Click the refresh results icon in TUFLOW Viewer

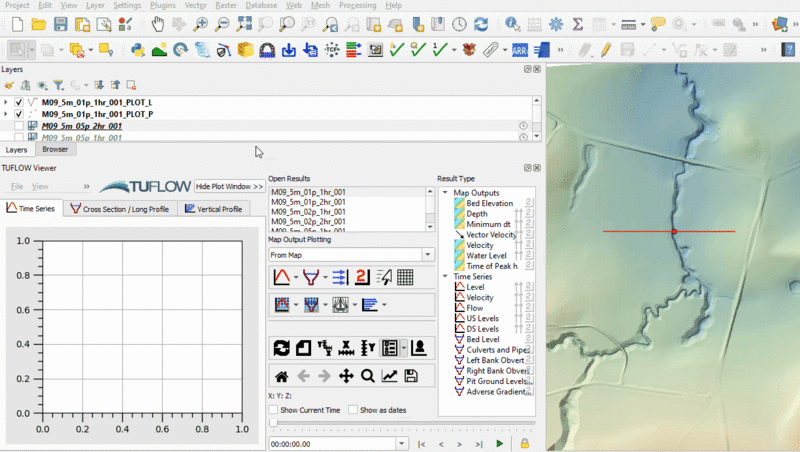click(x=282, y=347)
